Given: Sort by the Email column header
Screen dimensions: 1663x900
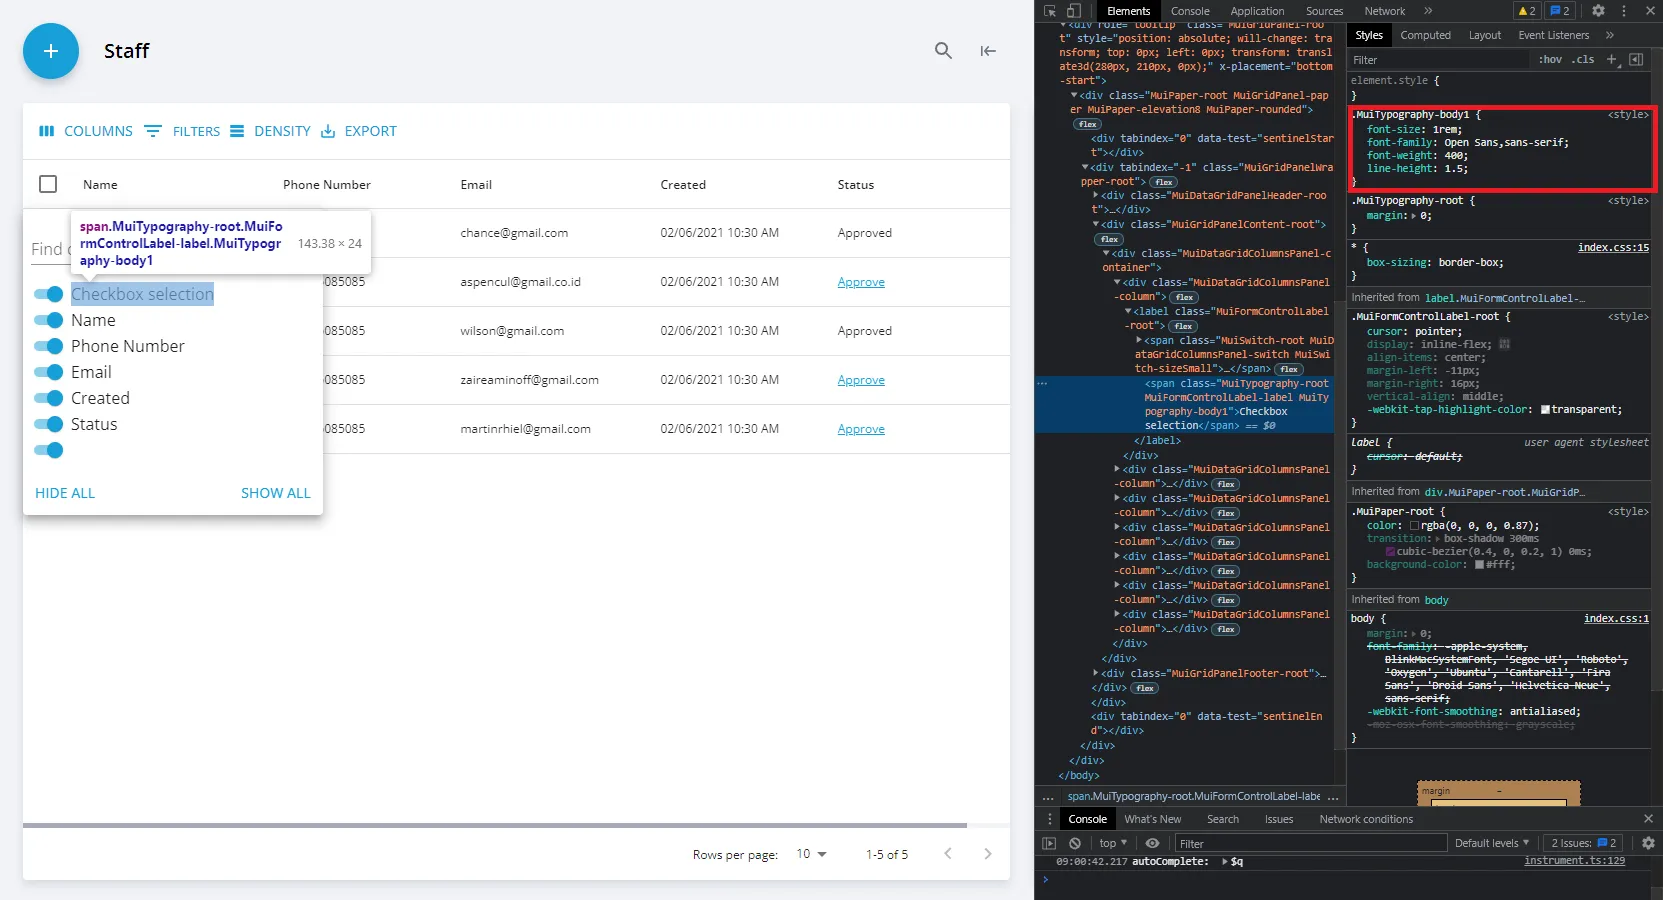Looking at the screenshot, I should [x=476, y=185].
